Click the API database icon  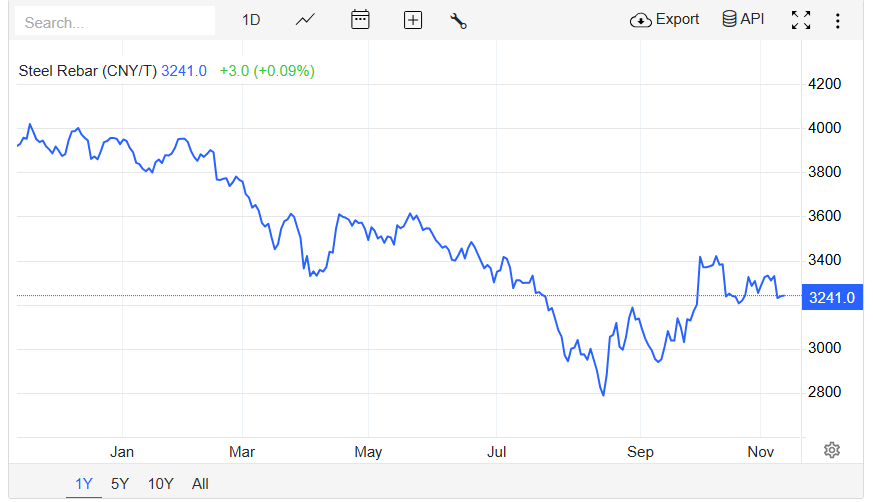729,20
